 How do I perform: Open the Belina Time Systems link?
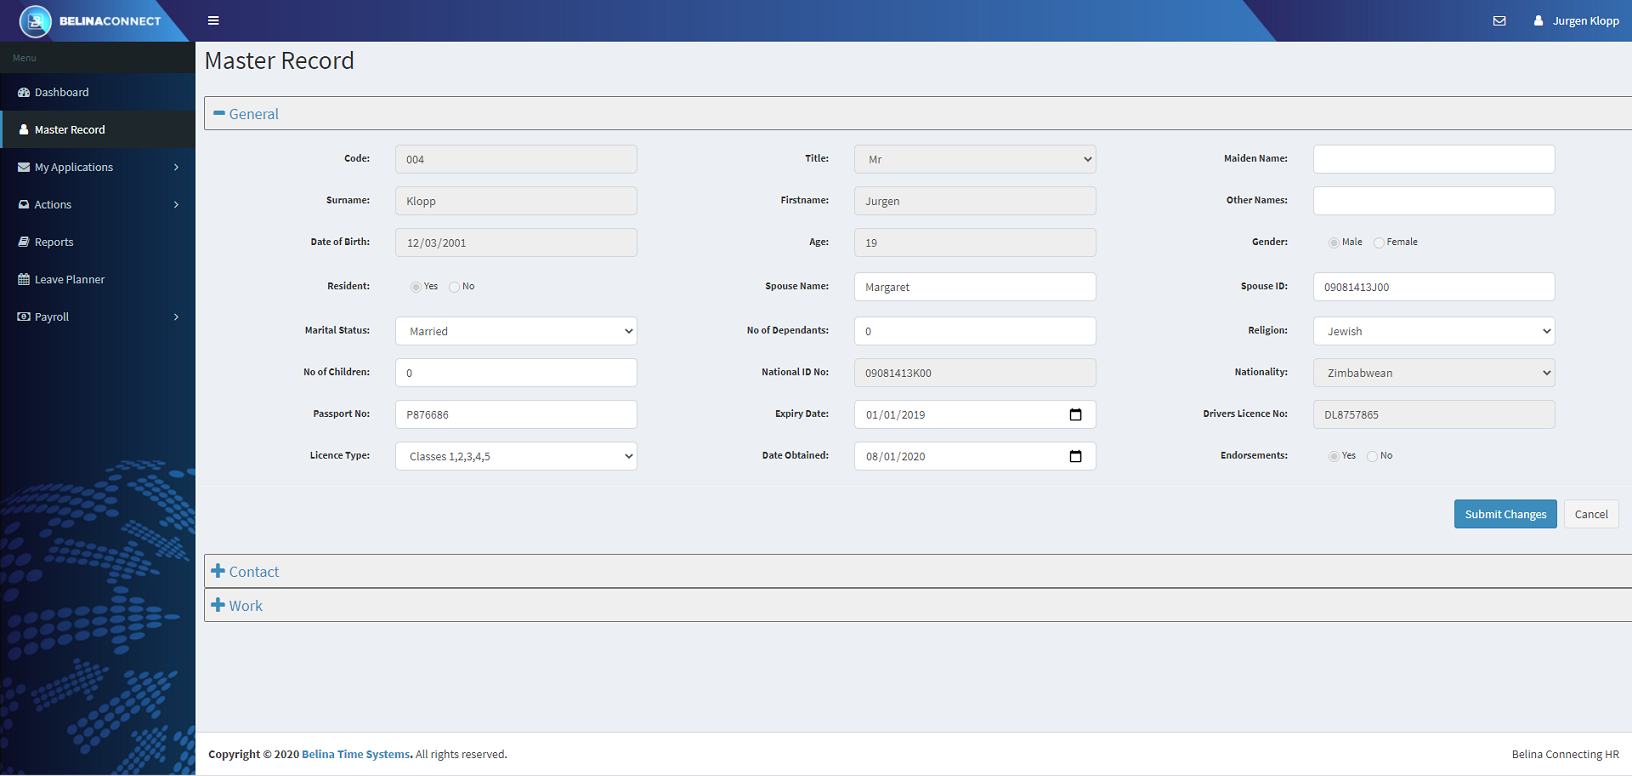[x=356, y=754]
